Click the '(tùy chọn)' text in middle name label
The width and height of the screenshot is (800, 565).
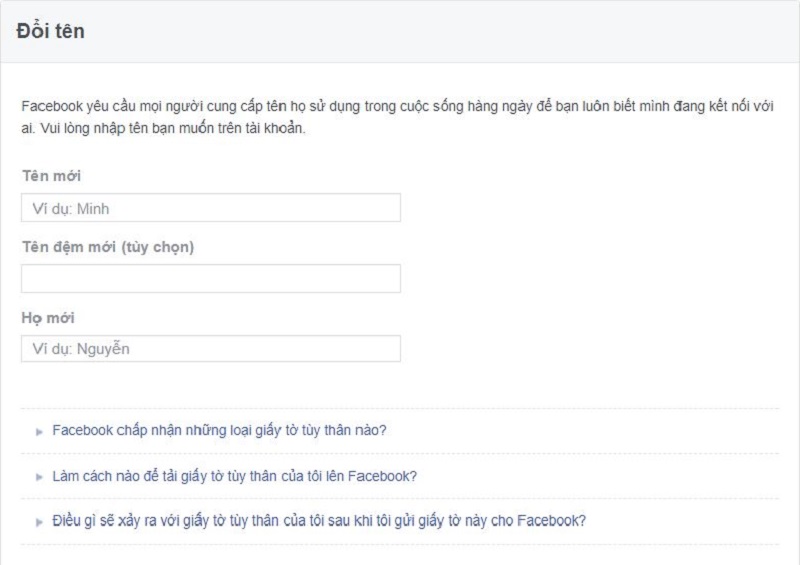[x=158, y=248]
